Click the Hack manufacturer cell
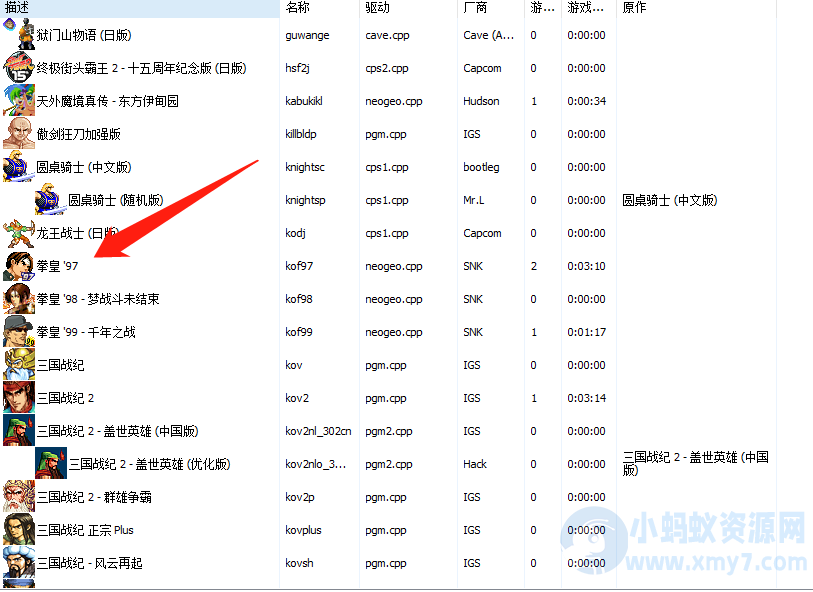 tap(474, 464)
